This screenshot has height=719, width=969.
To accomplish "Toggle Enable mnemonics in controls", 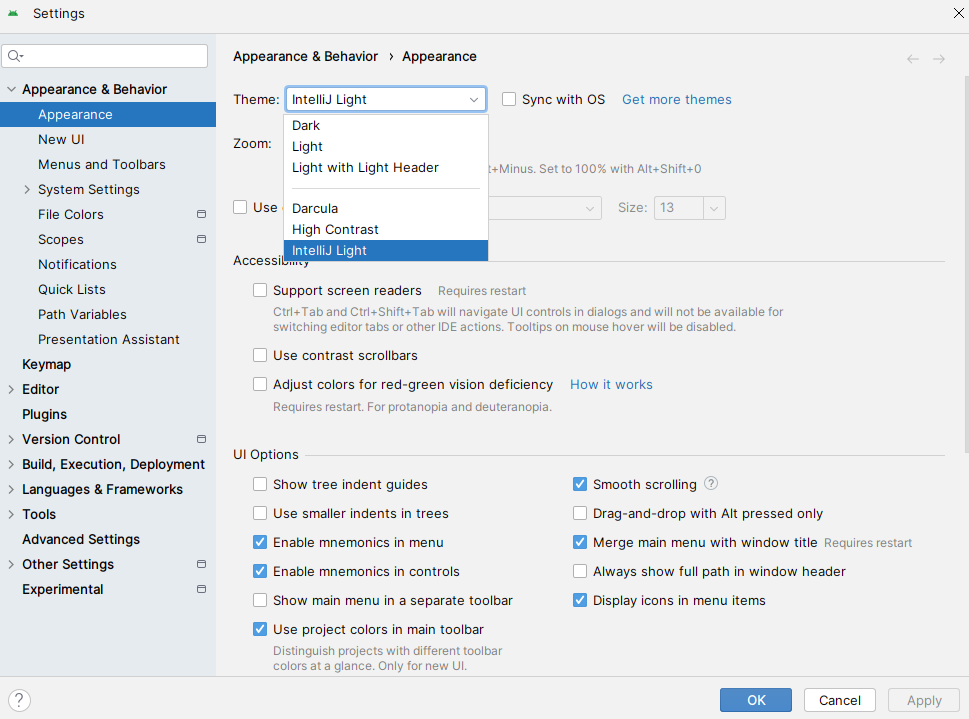I will [260, 571].
